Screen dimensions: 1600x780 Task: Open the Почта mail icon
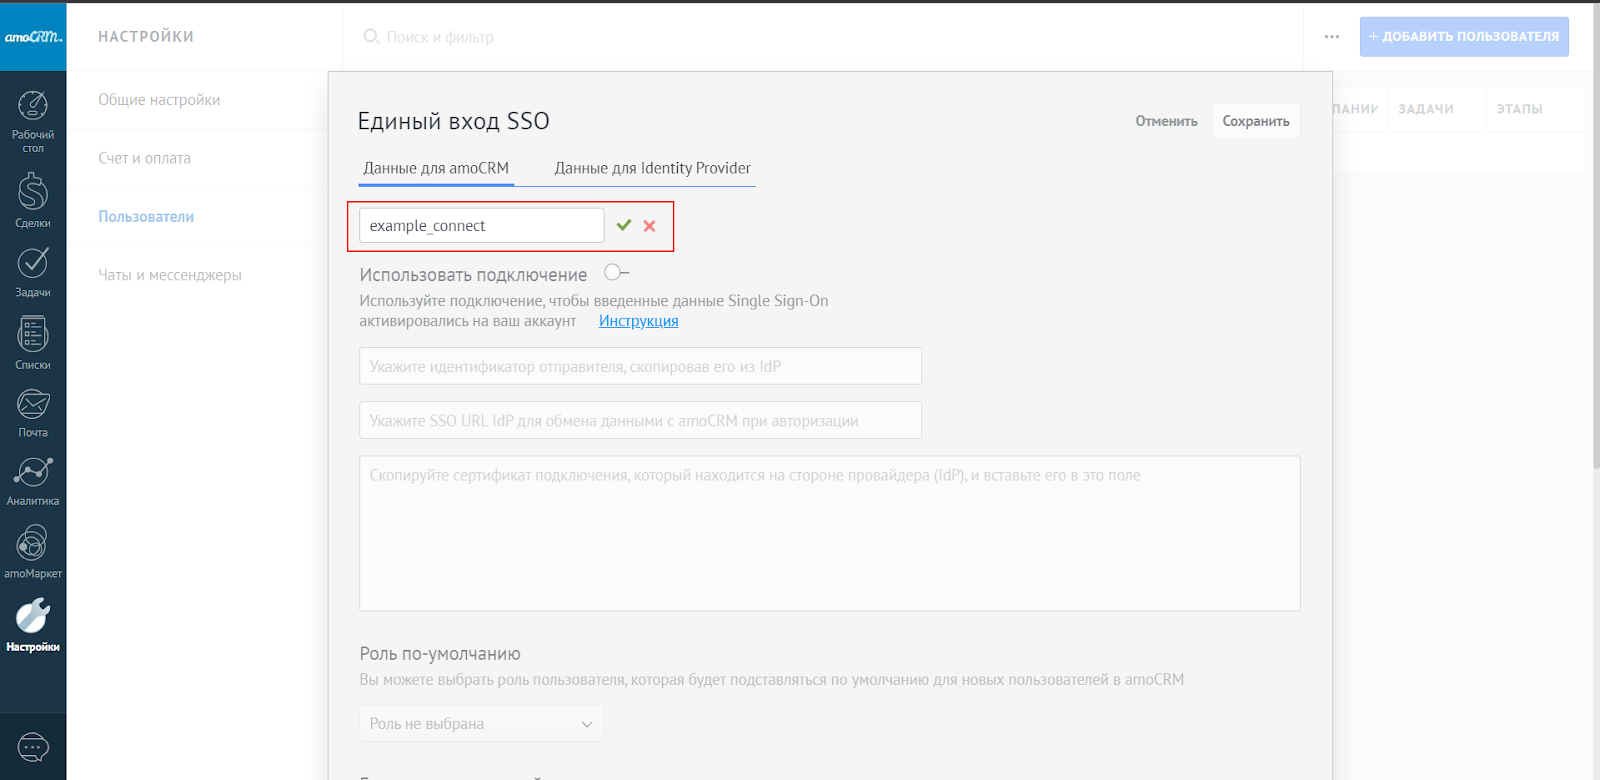point(33,404)
